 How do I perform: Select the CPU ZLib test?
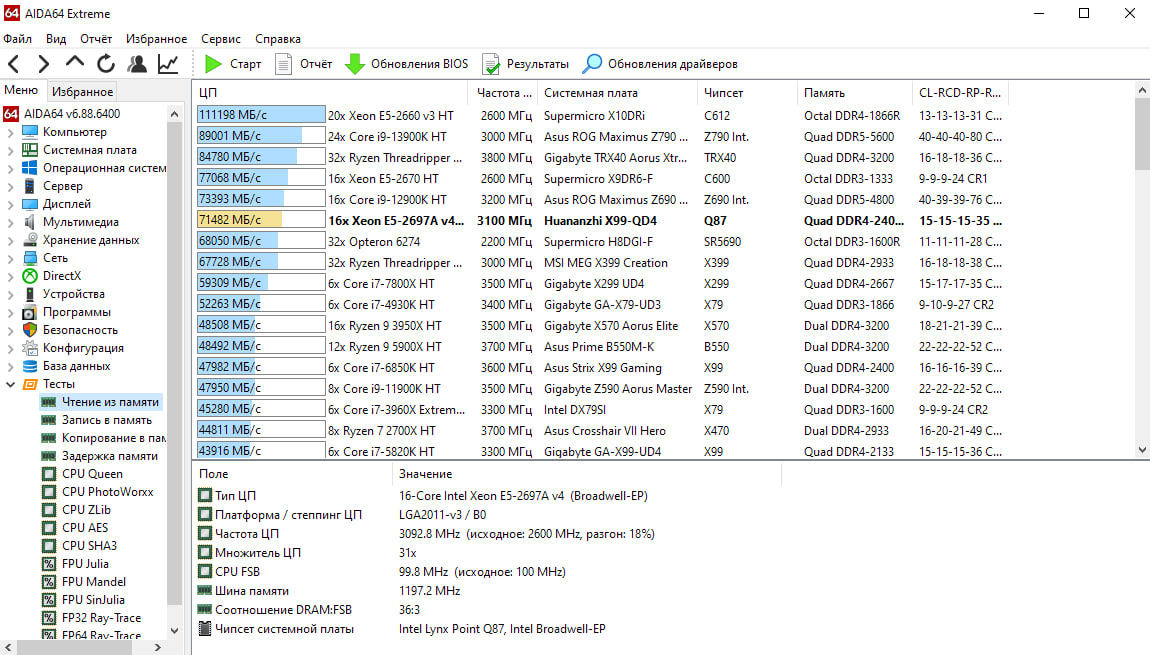pos(76,510)
